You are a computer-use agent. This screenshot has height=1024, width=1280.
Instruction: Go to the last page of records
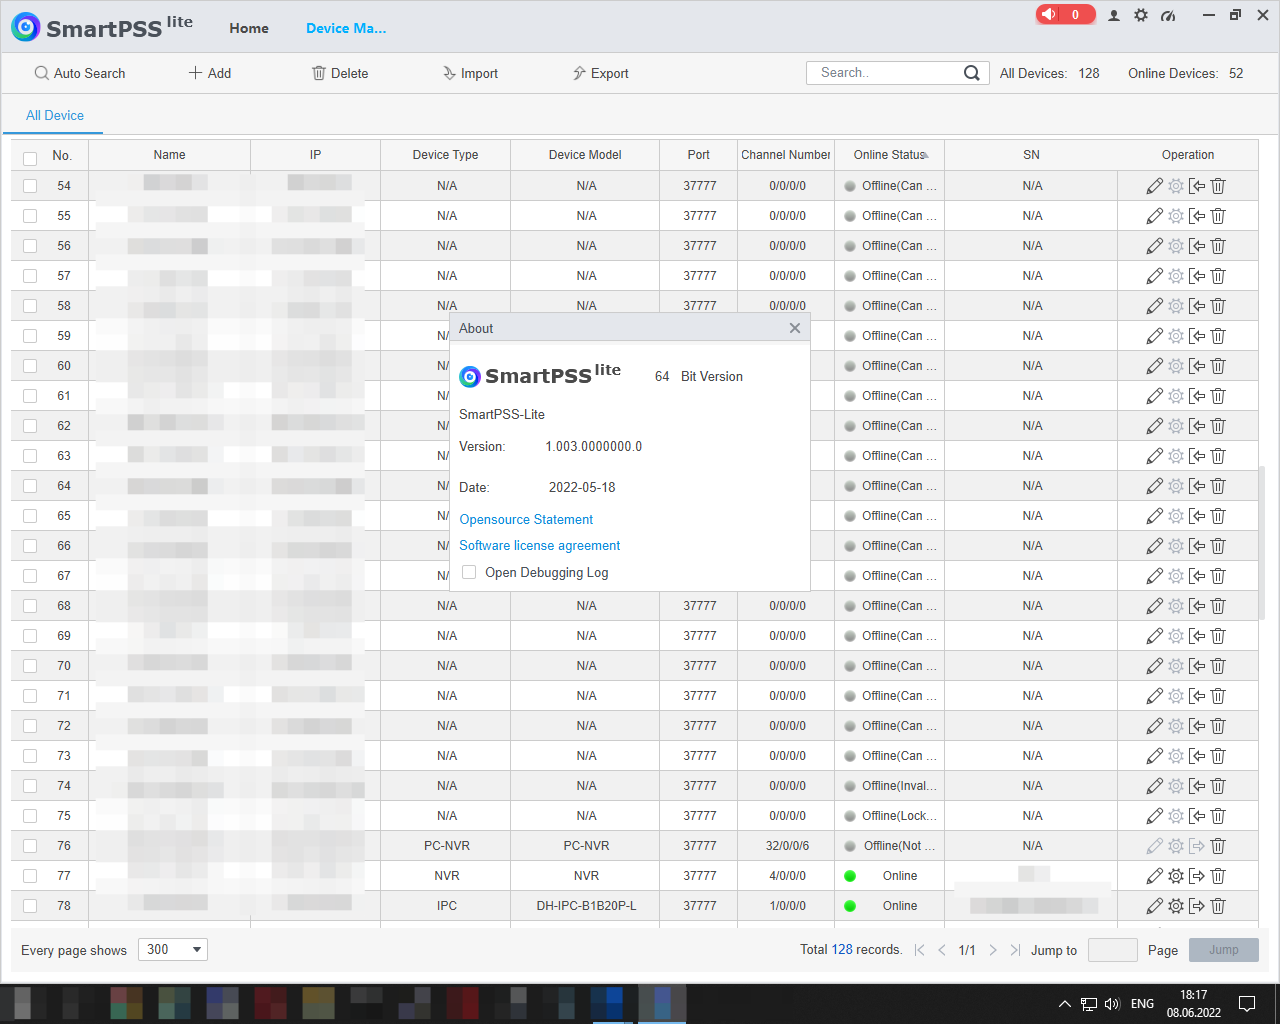pyautogui.click(x=1015, y=950)
